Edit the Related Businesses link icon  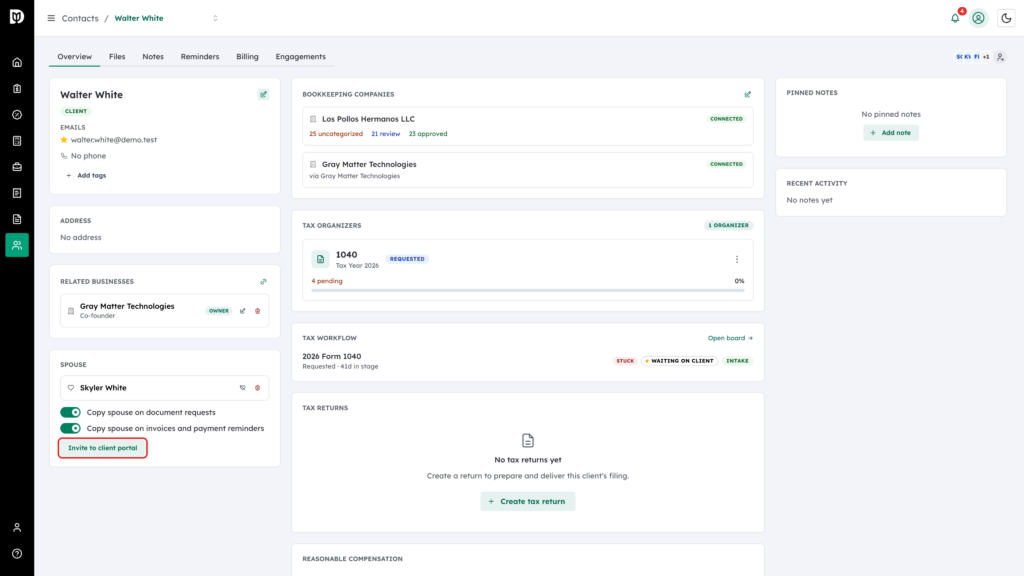coord(263,281)
